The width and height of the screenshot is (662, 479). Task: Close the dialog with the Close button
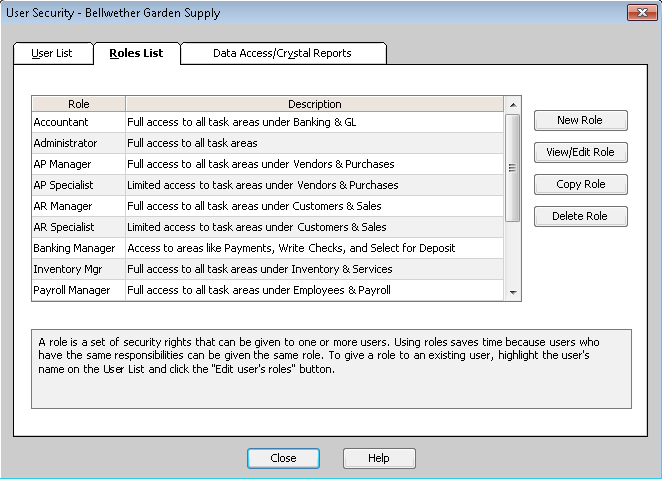coord(283,458)
